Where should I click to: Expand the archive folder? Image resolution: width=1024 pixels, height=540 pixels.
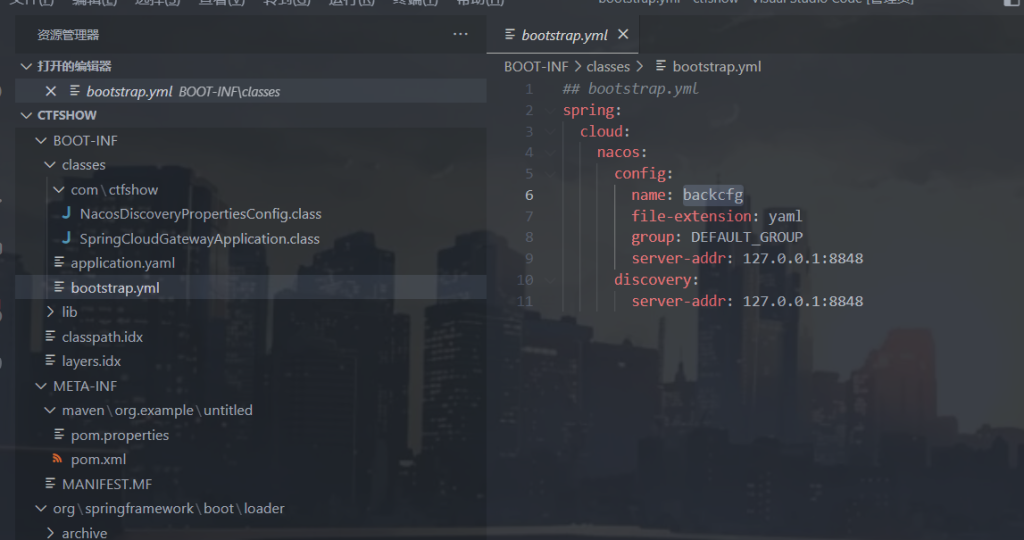(50, 533)
